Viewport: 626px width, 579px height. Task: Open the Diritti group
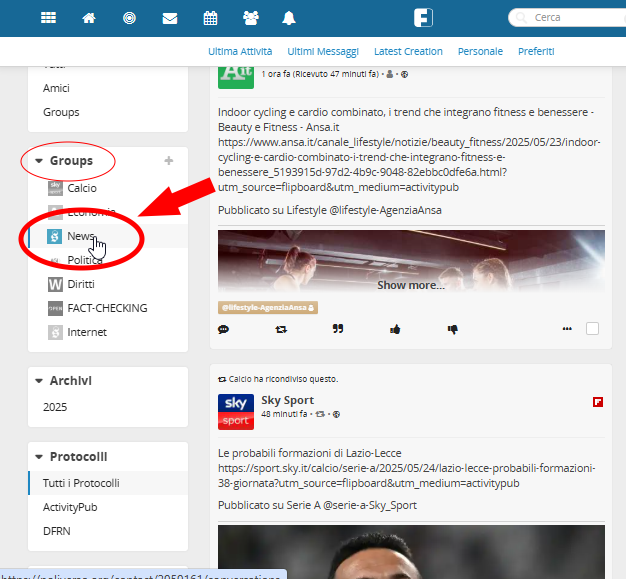[81, 284]
